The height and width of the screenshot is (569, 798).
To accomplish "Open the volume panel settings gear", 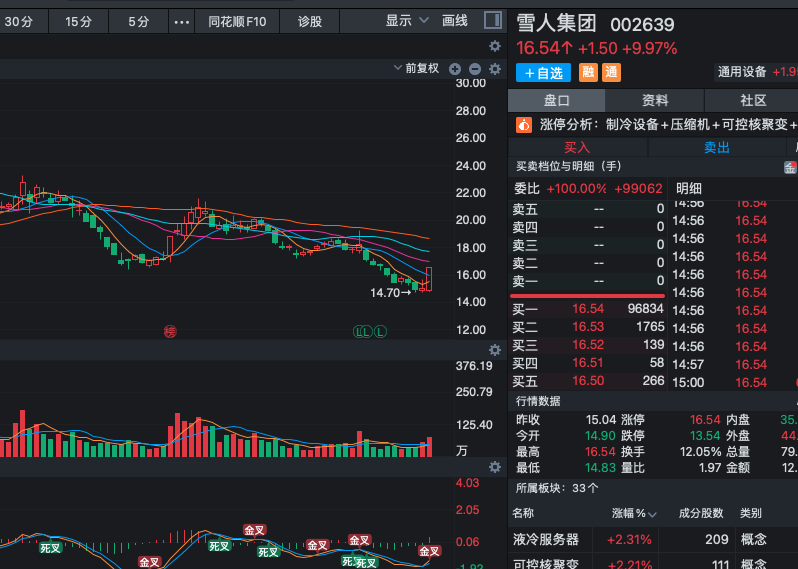I will click(495, 350).
